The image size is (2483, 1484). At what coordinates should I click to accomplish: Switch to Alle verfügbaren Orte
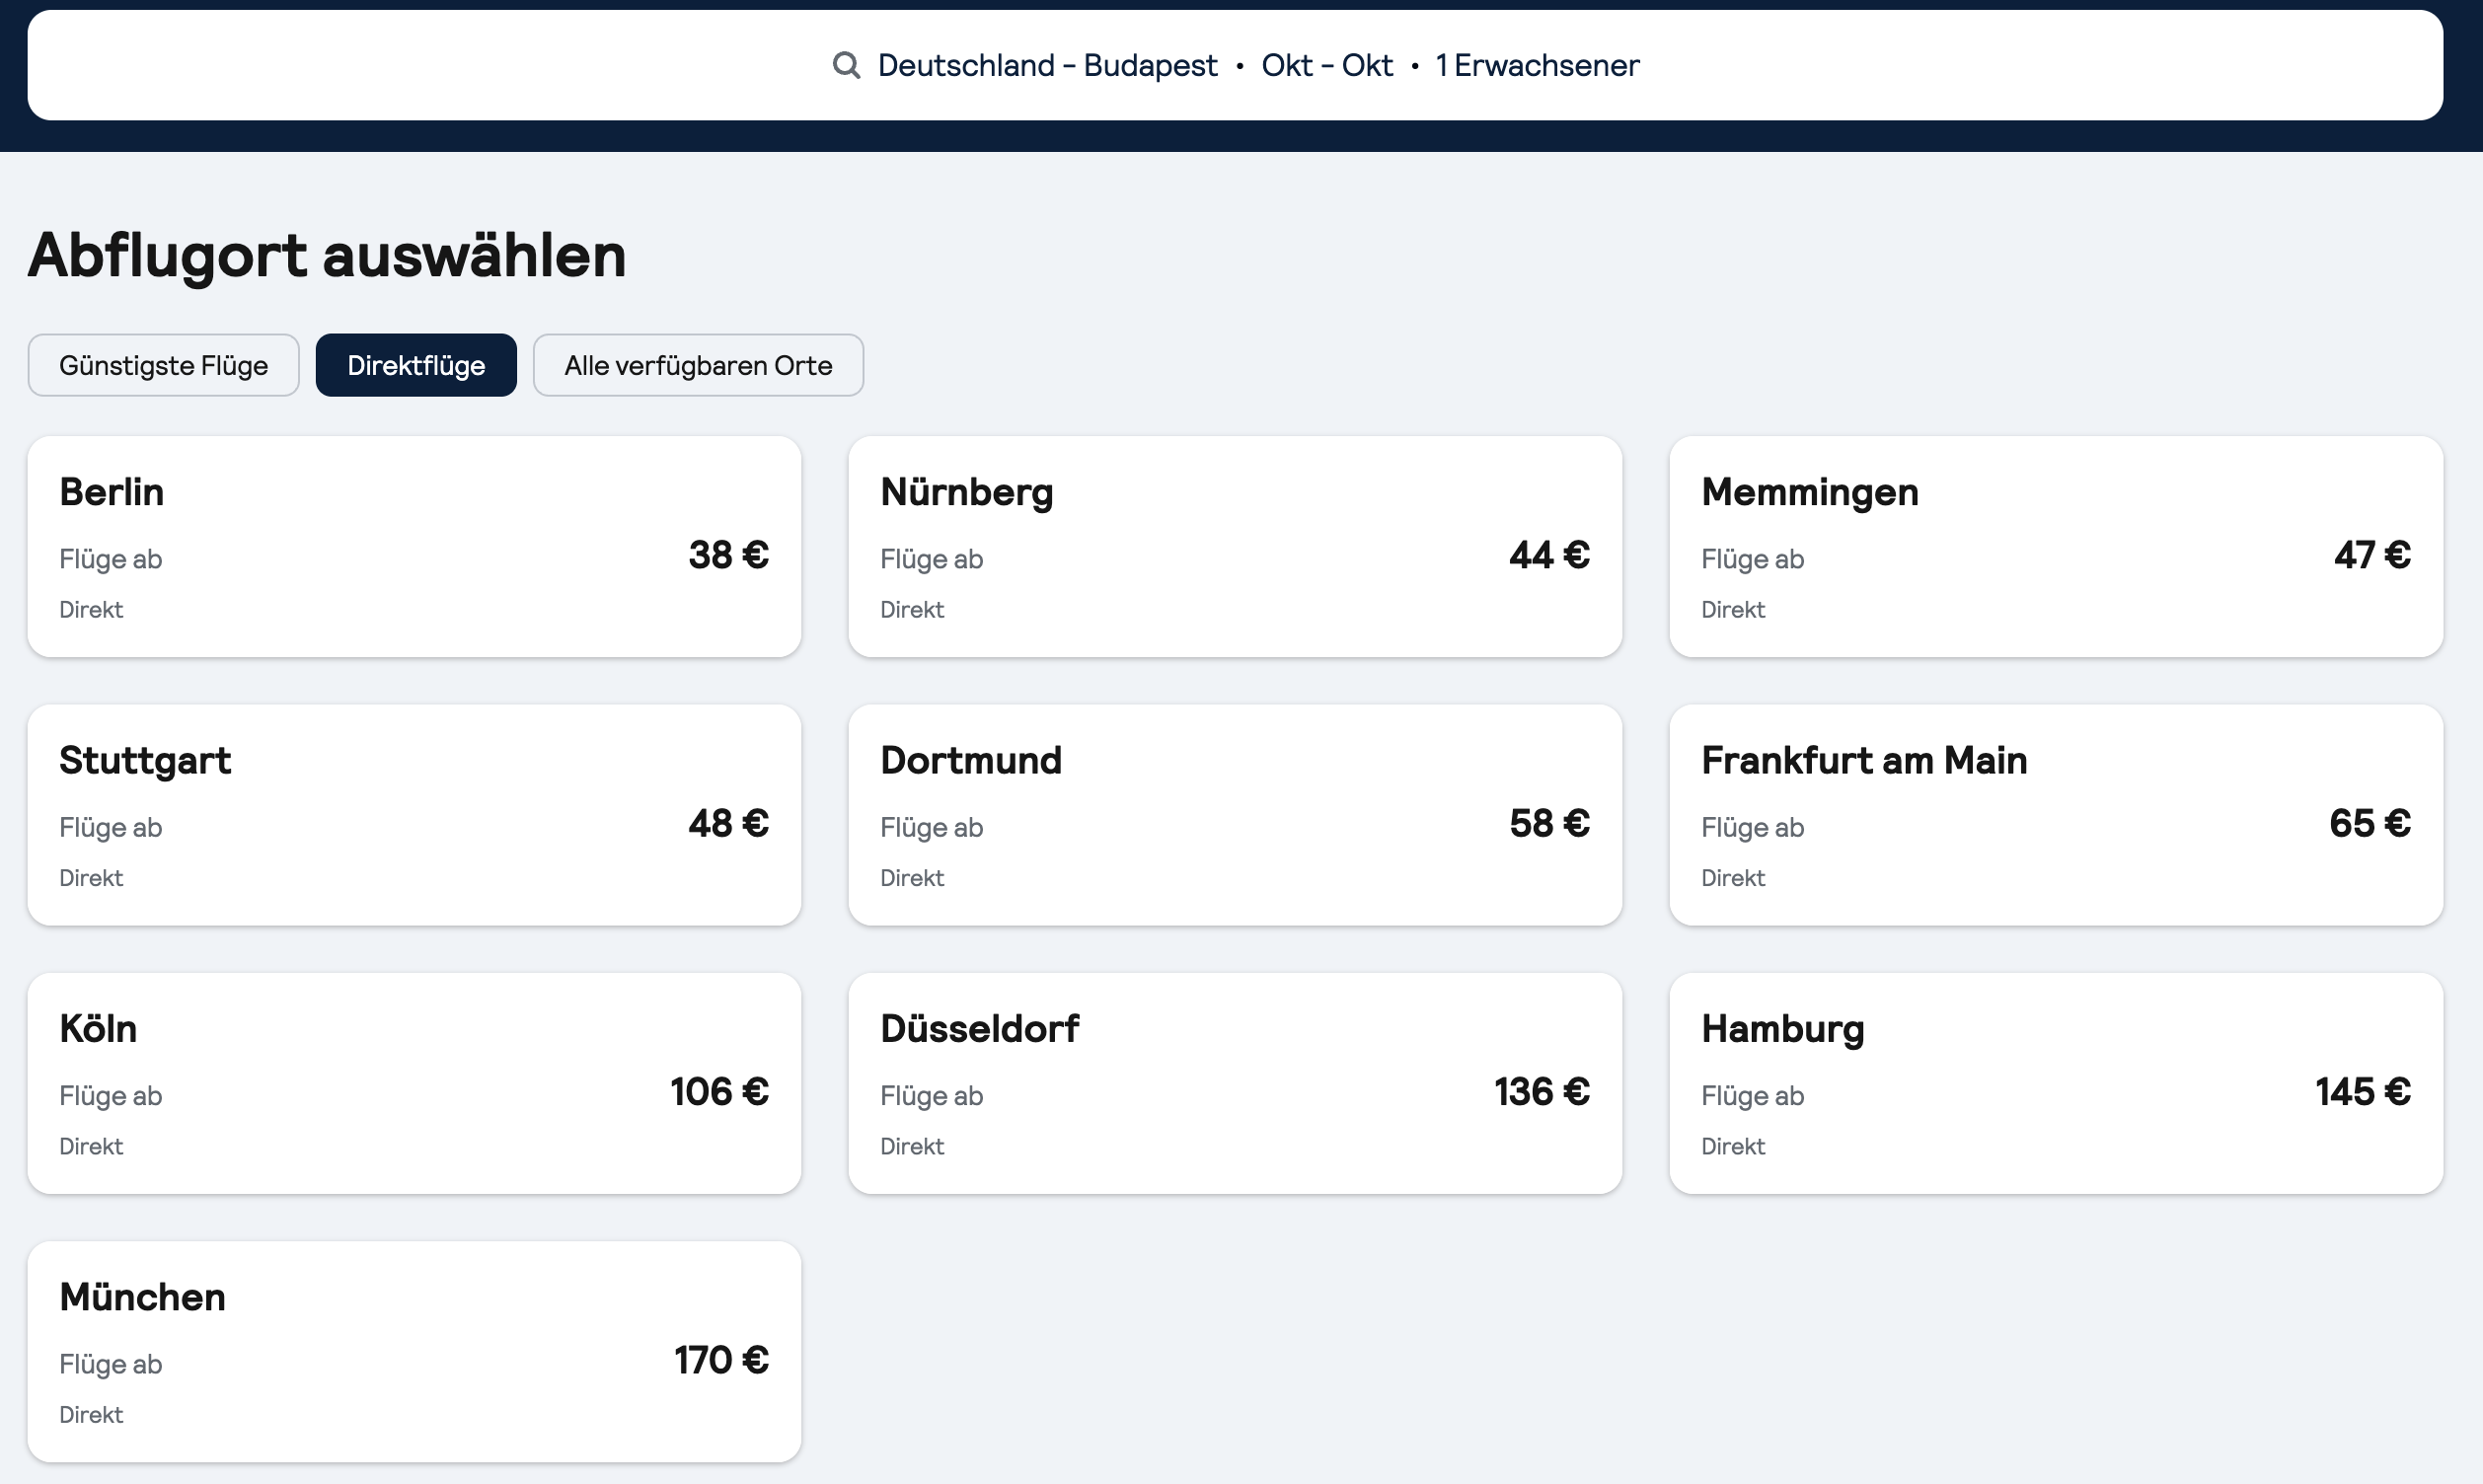698,365
